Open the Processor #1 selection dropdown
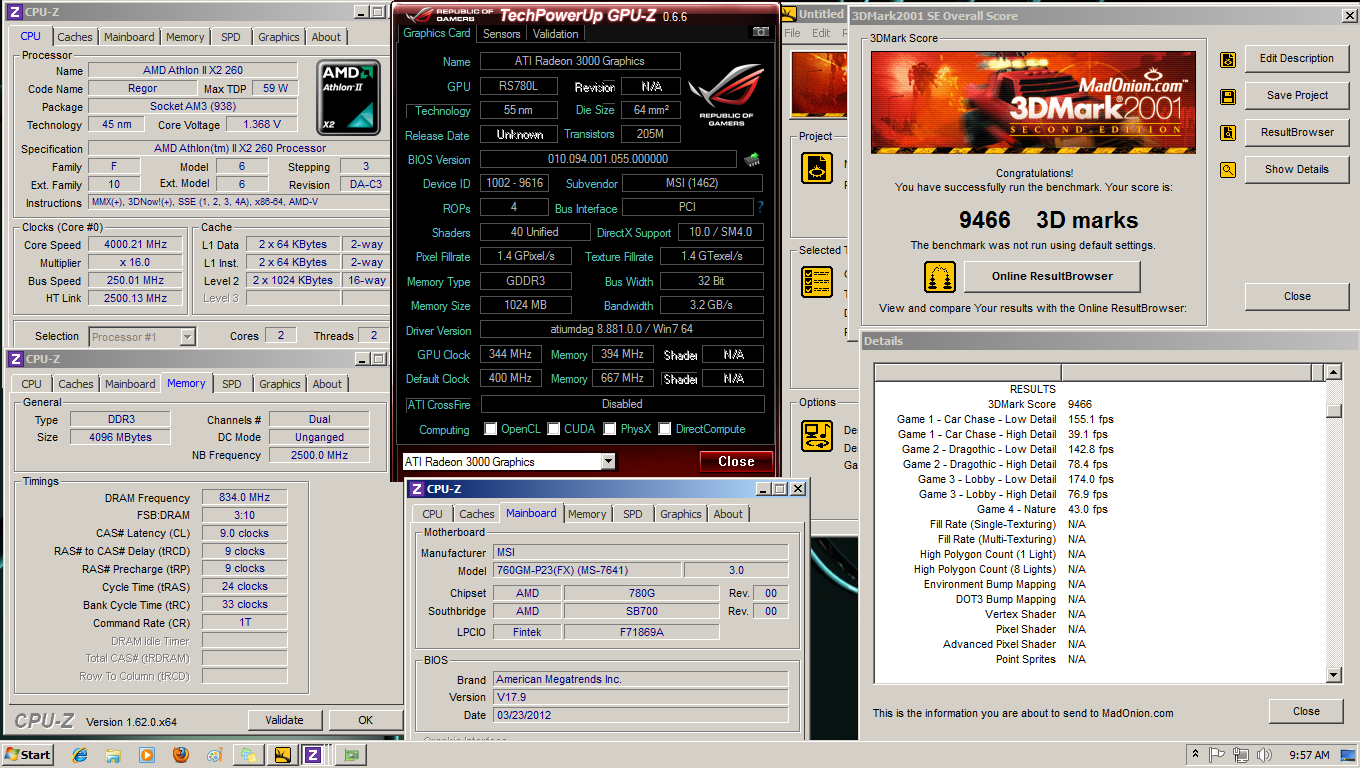 [x=187, y=337]
